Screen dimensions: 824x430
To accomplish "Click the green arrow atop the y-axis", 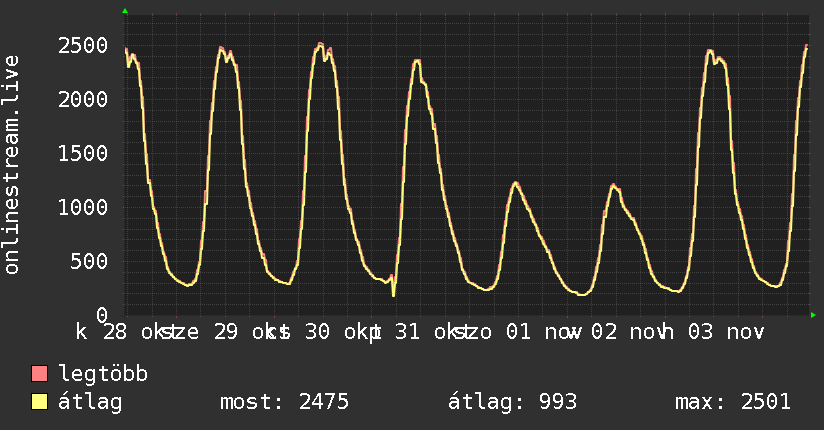I will click(x=125, y=11).
